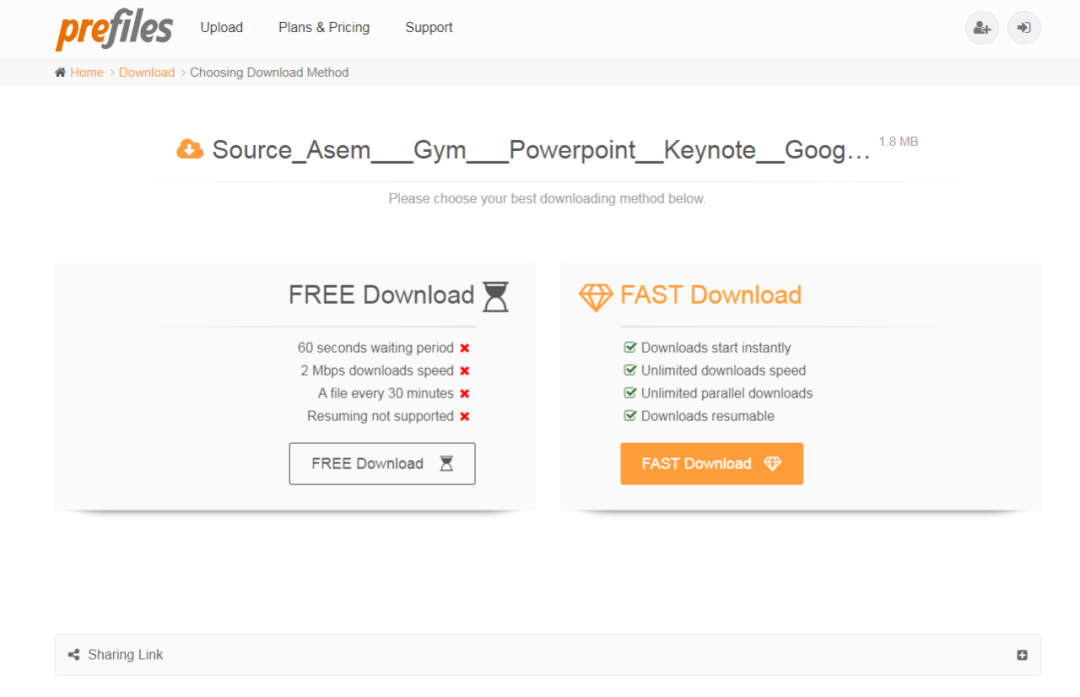Follow the Download breadcrumb link
The height and width of the screenshot is (697, 1080).
147,72
